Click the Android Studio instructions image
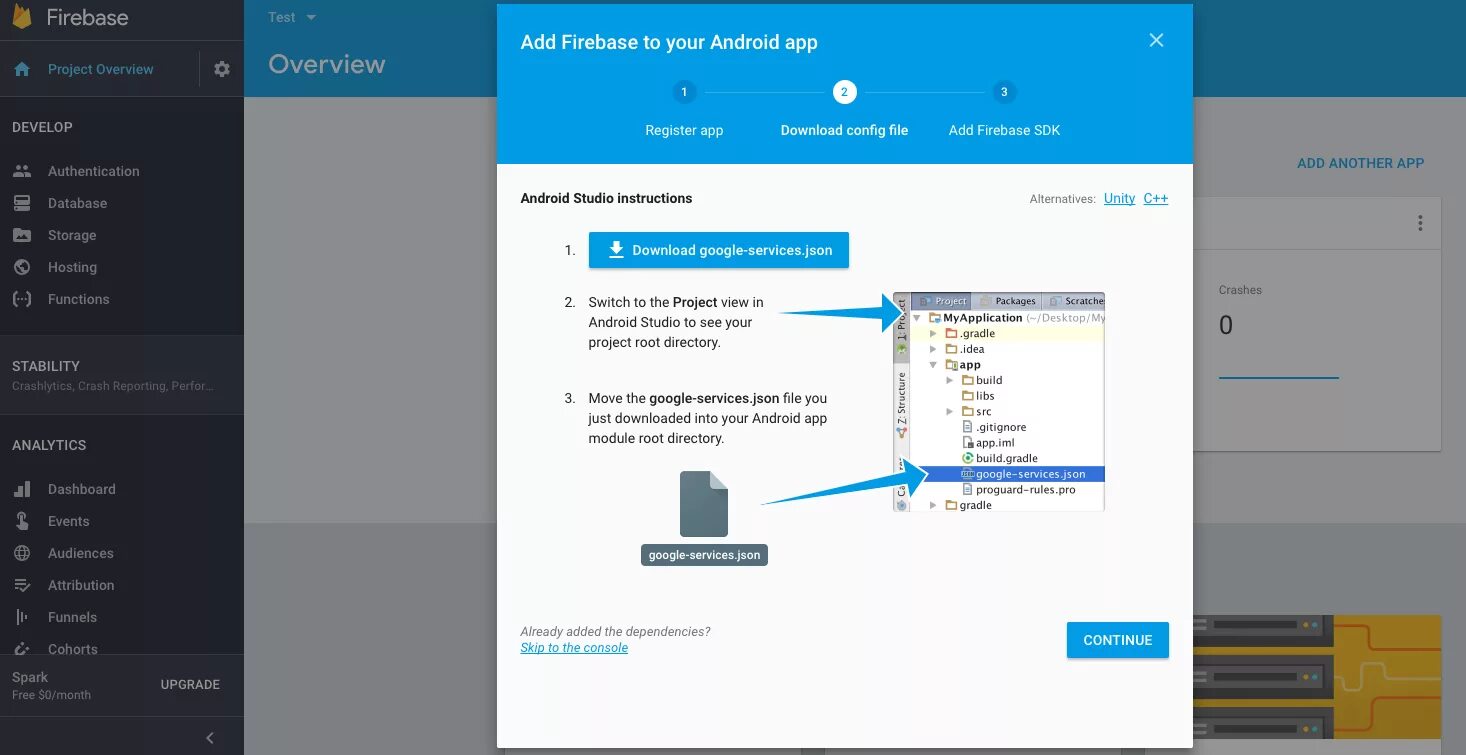 click(x=999, y=402)
